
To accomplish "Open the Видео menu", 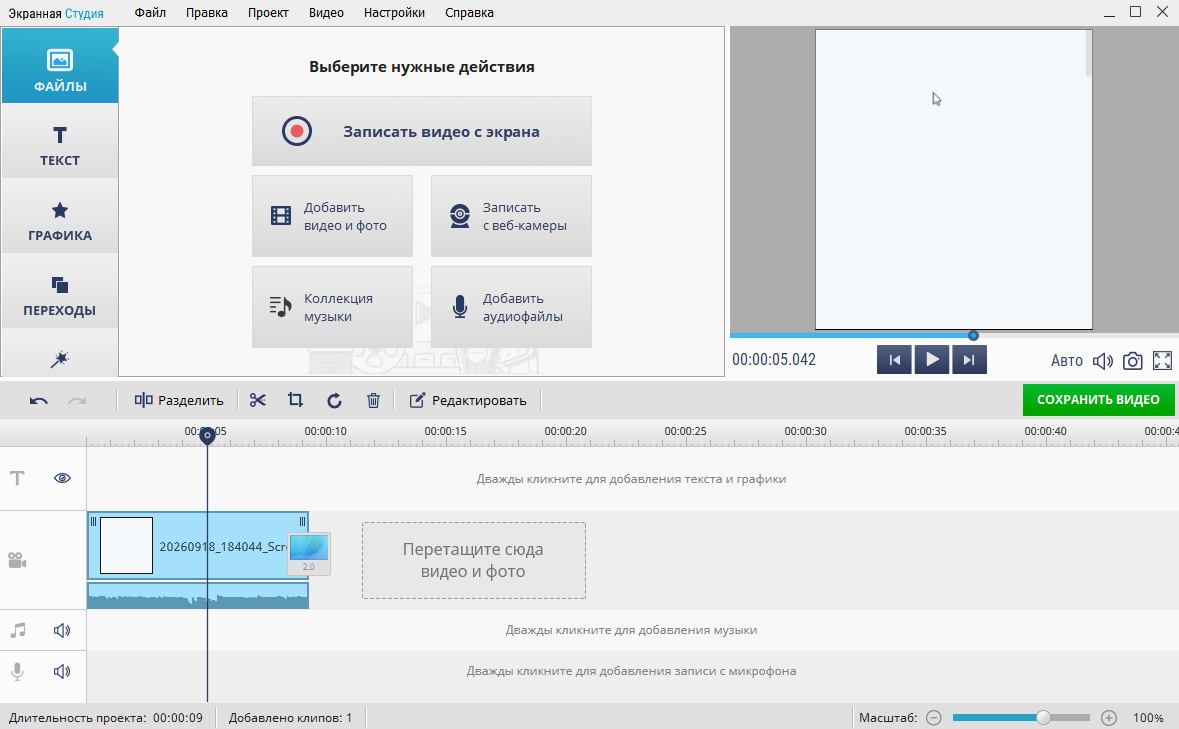I will click(x=326, y=13).
